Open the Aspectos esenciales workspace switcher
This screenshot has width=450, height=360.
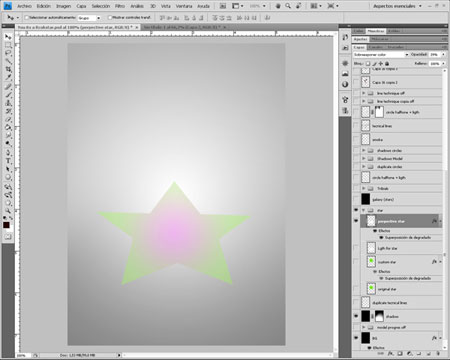[x=397, y=6]
